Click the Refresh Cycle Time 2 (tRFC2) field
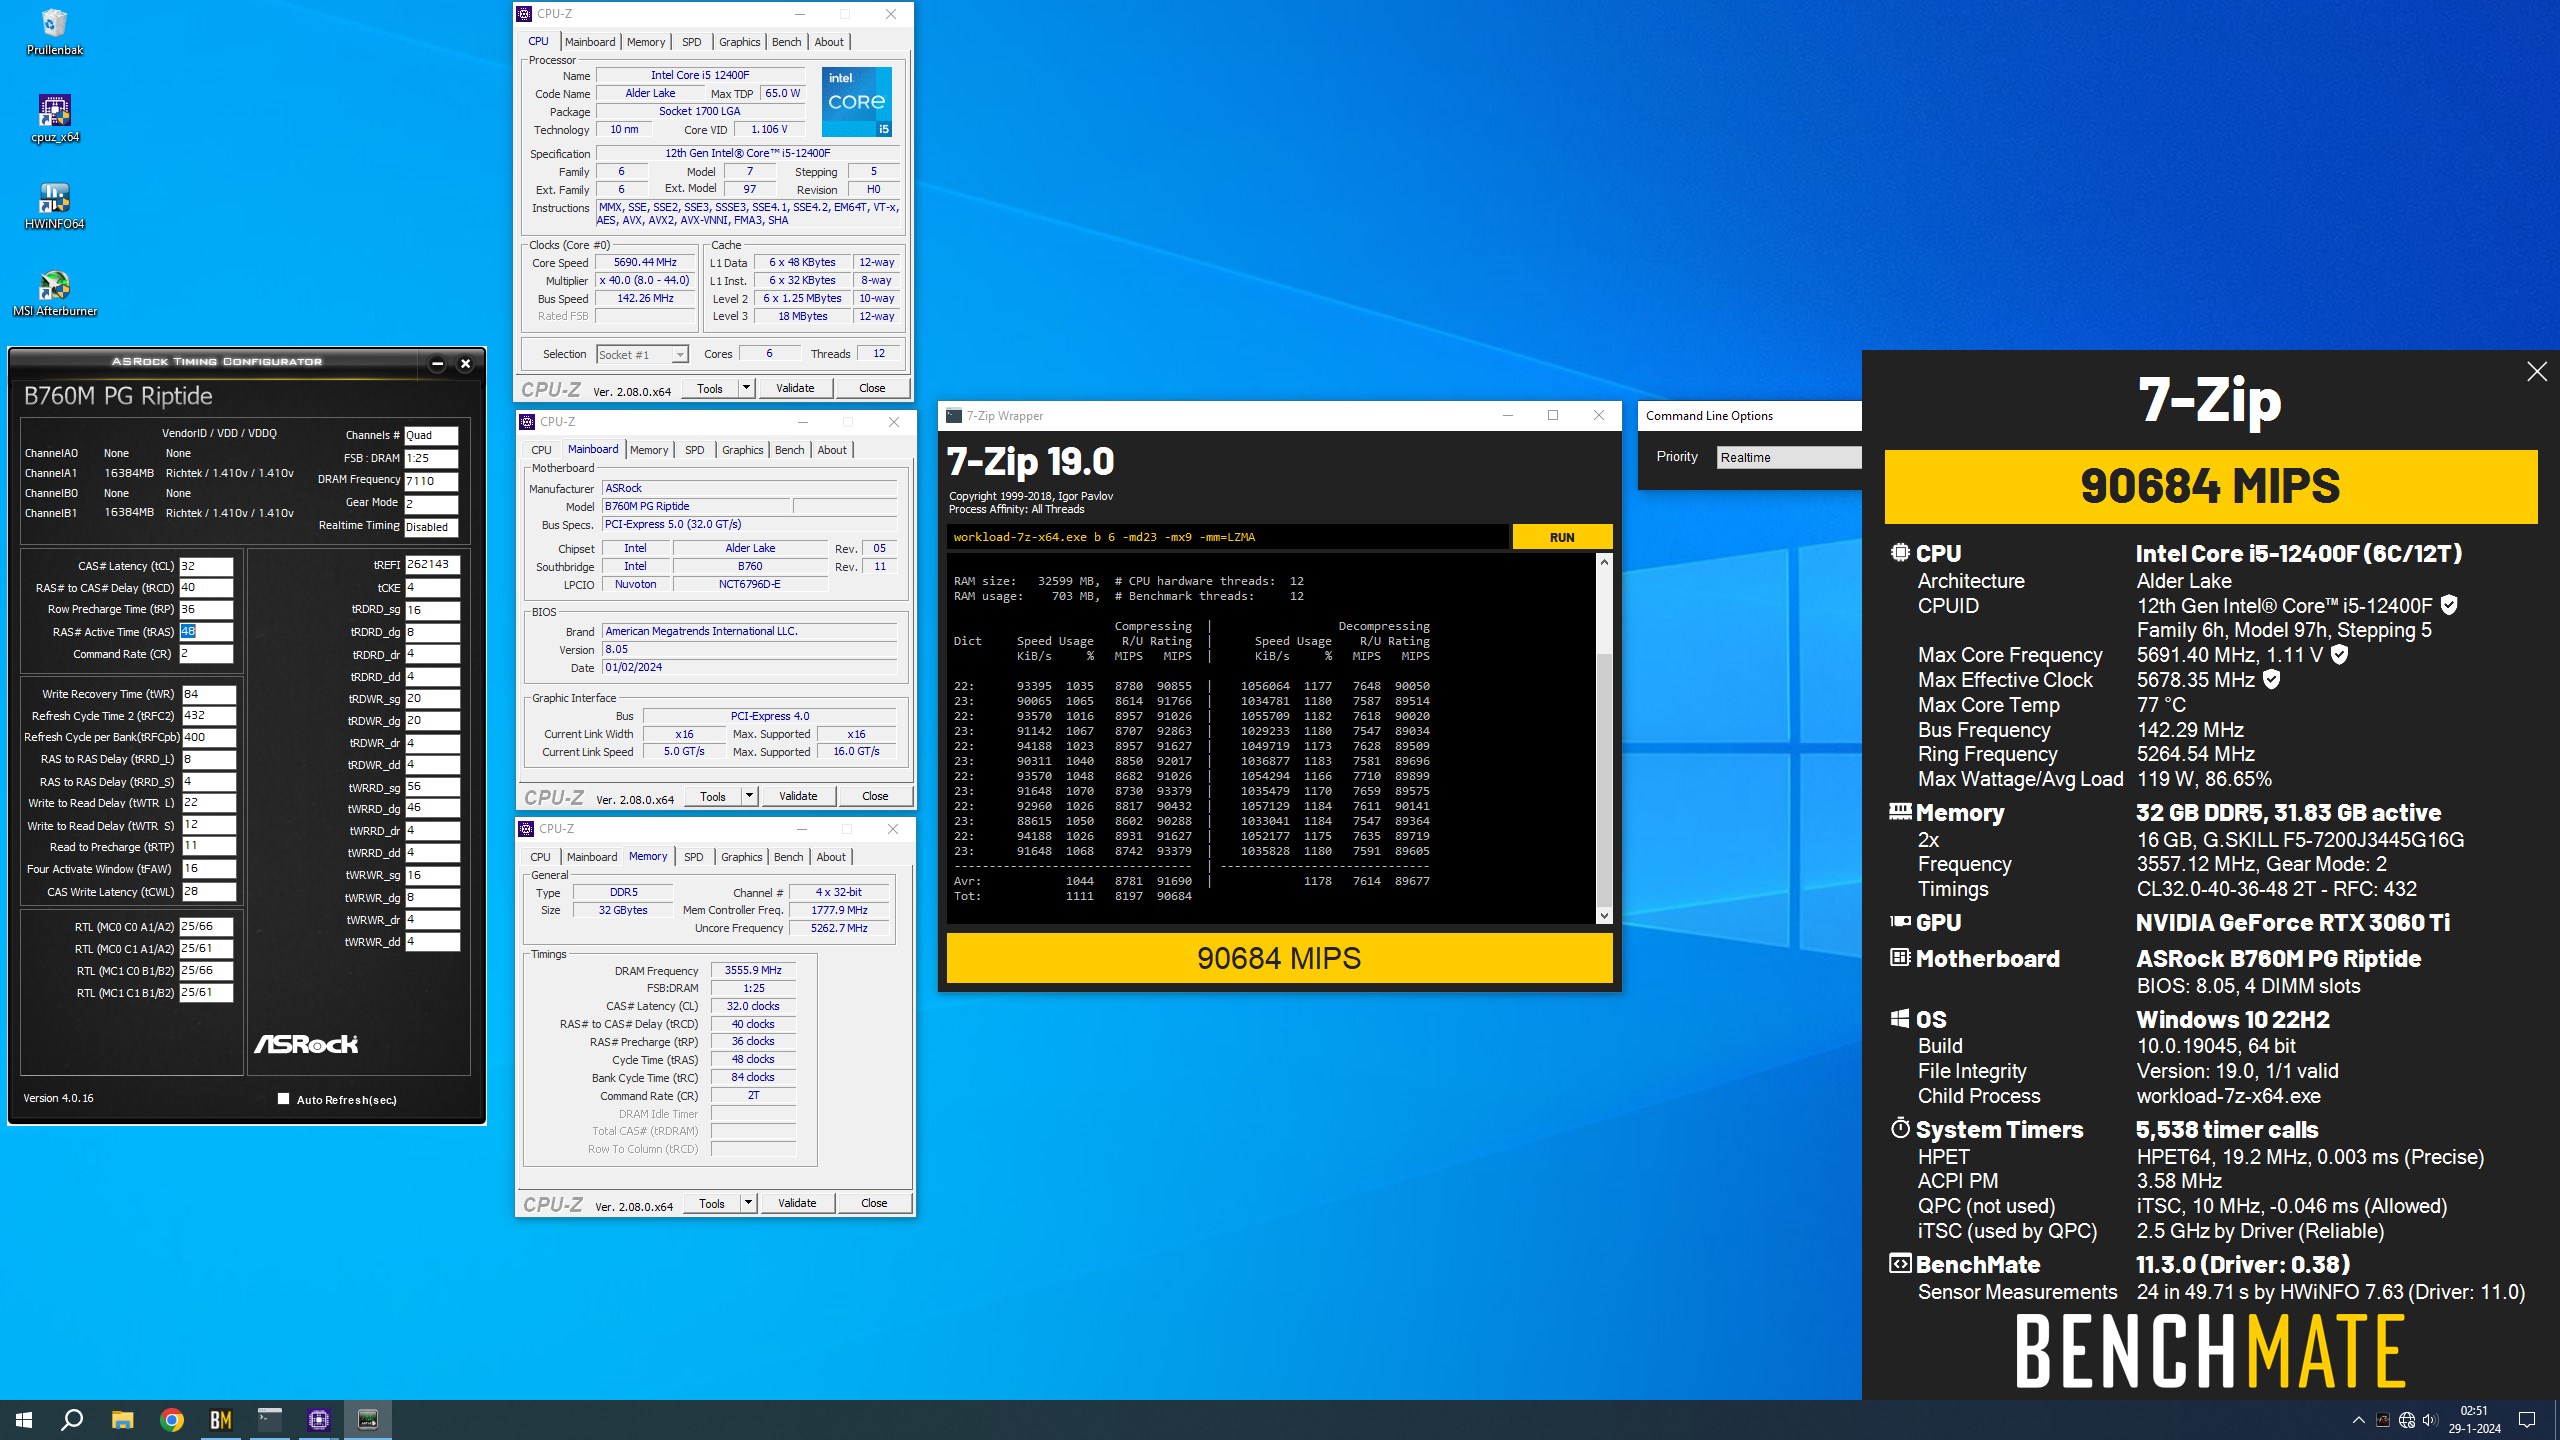 point(209,716)
